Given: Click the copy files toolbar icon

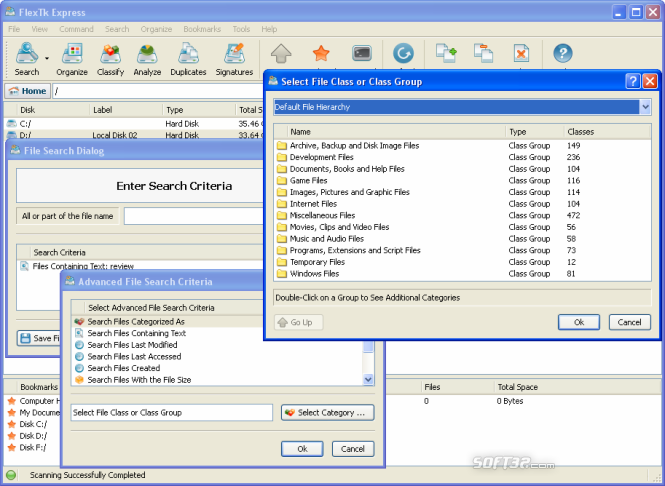Looking at the screenshot, I should pyautogui.click(x=446, y=53).
